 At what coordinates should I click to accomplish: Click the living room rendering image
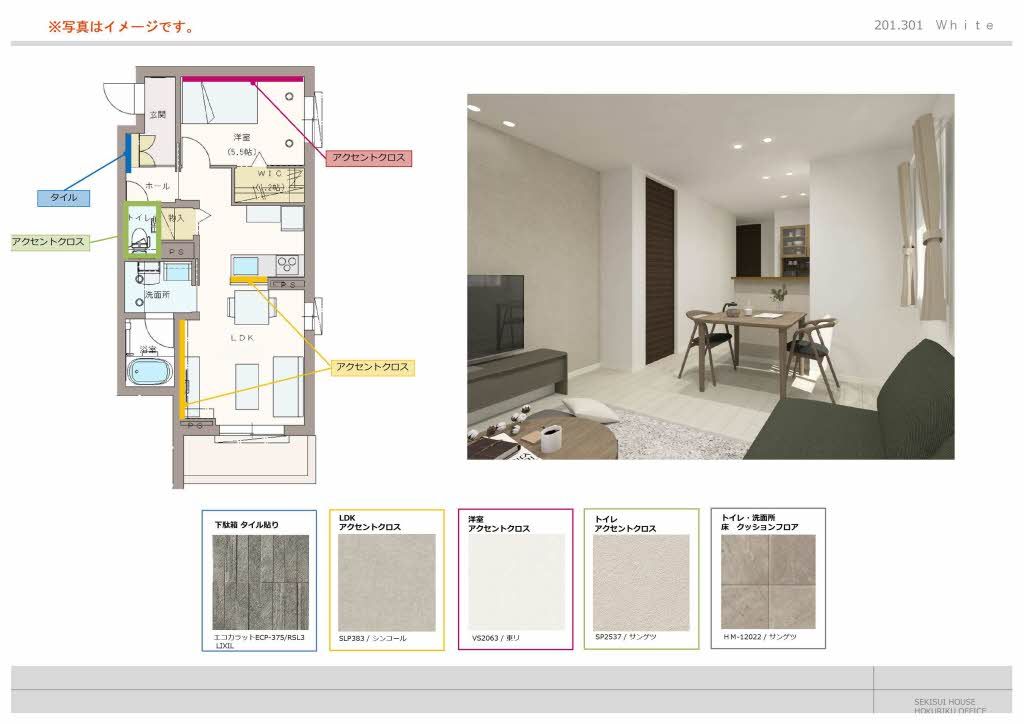coord(710,277)
